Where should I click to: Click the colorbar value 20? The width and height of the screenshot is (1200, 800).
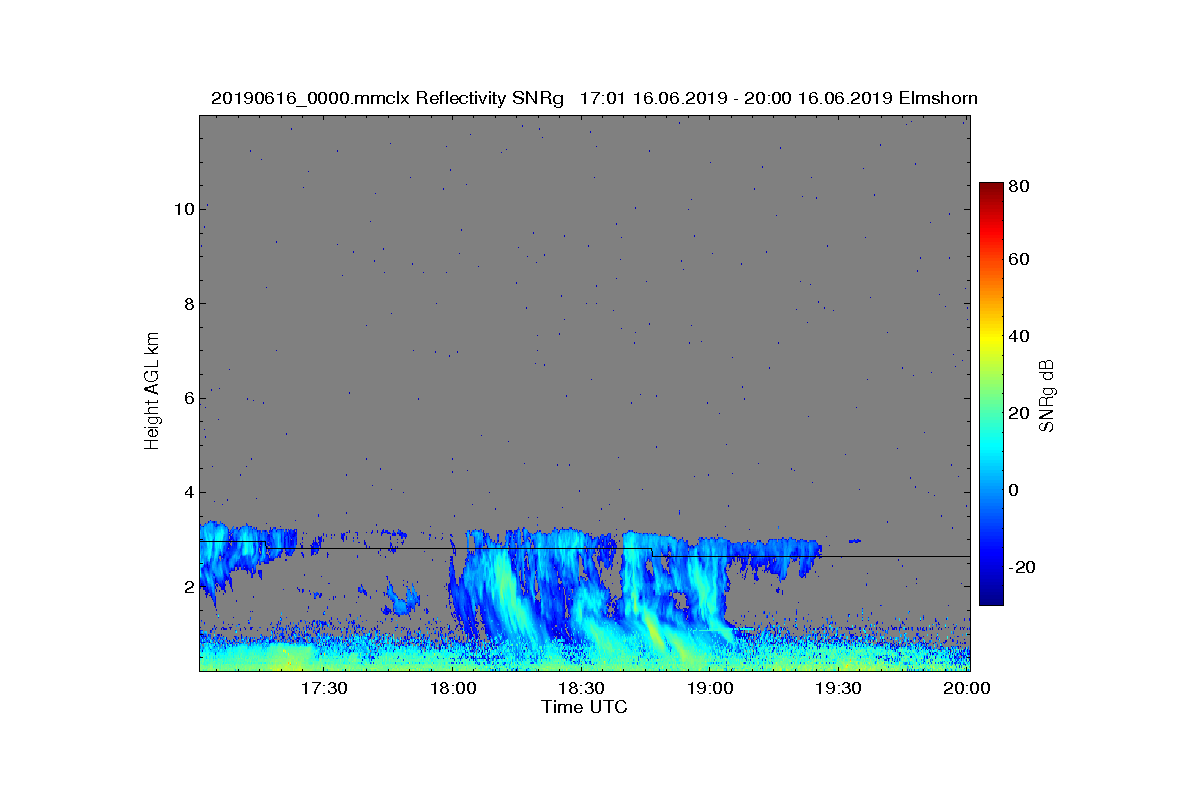coord(1020,414)
